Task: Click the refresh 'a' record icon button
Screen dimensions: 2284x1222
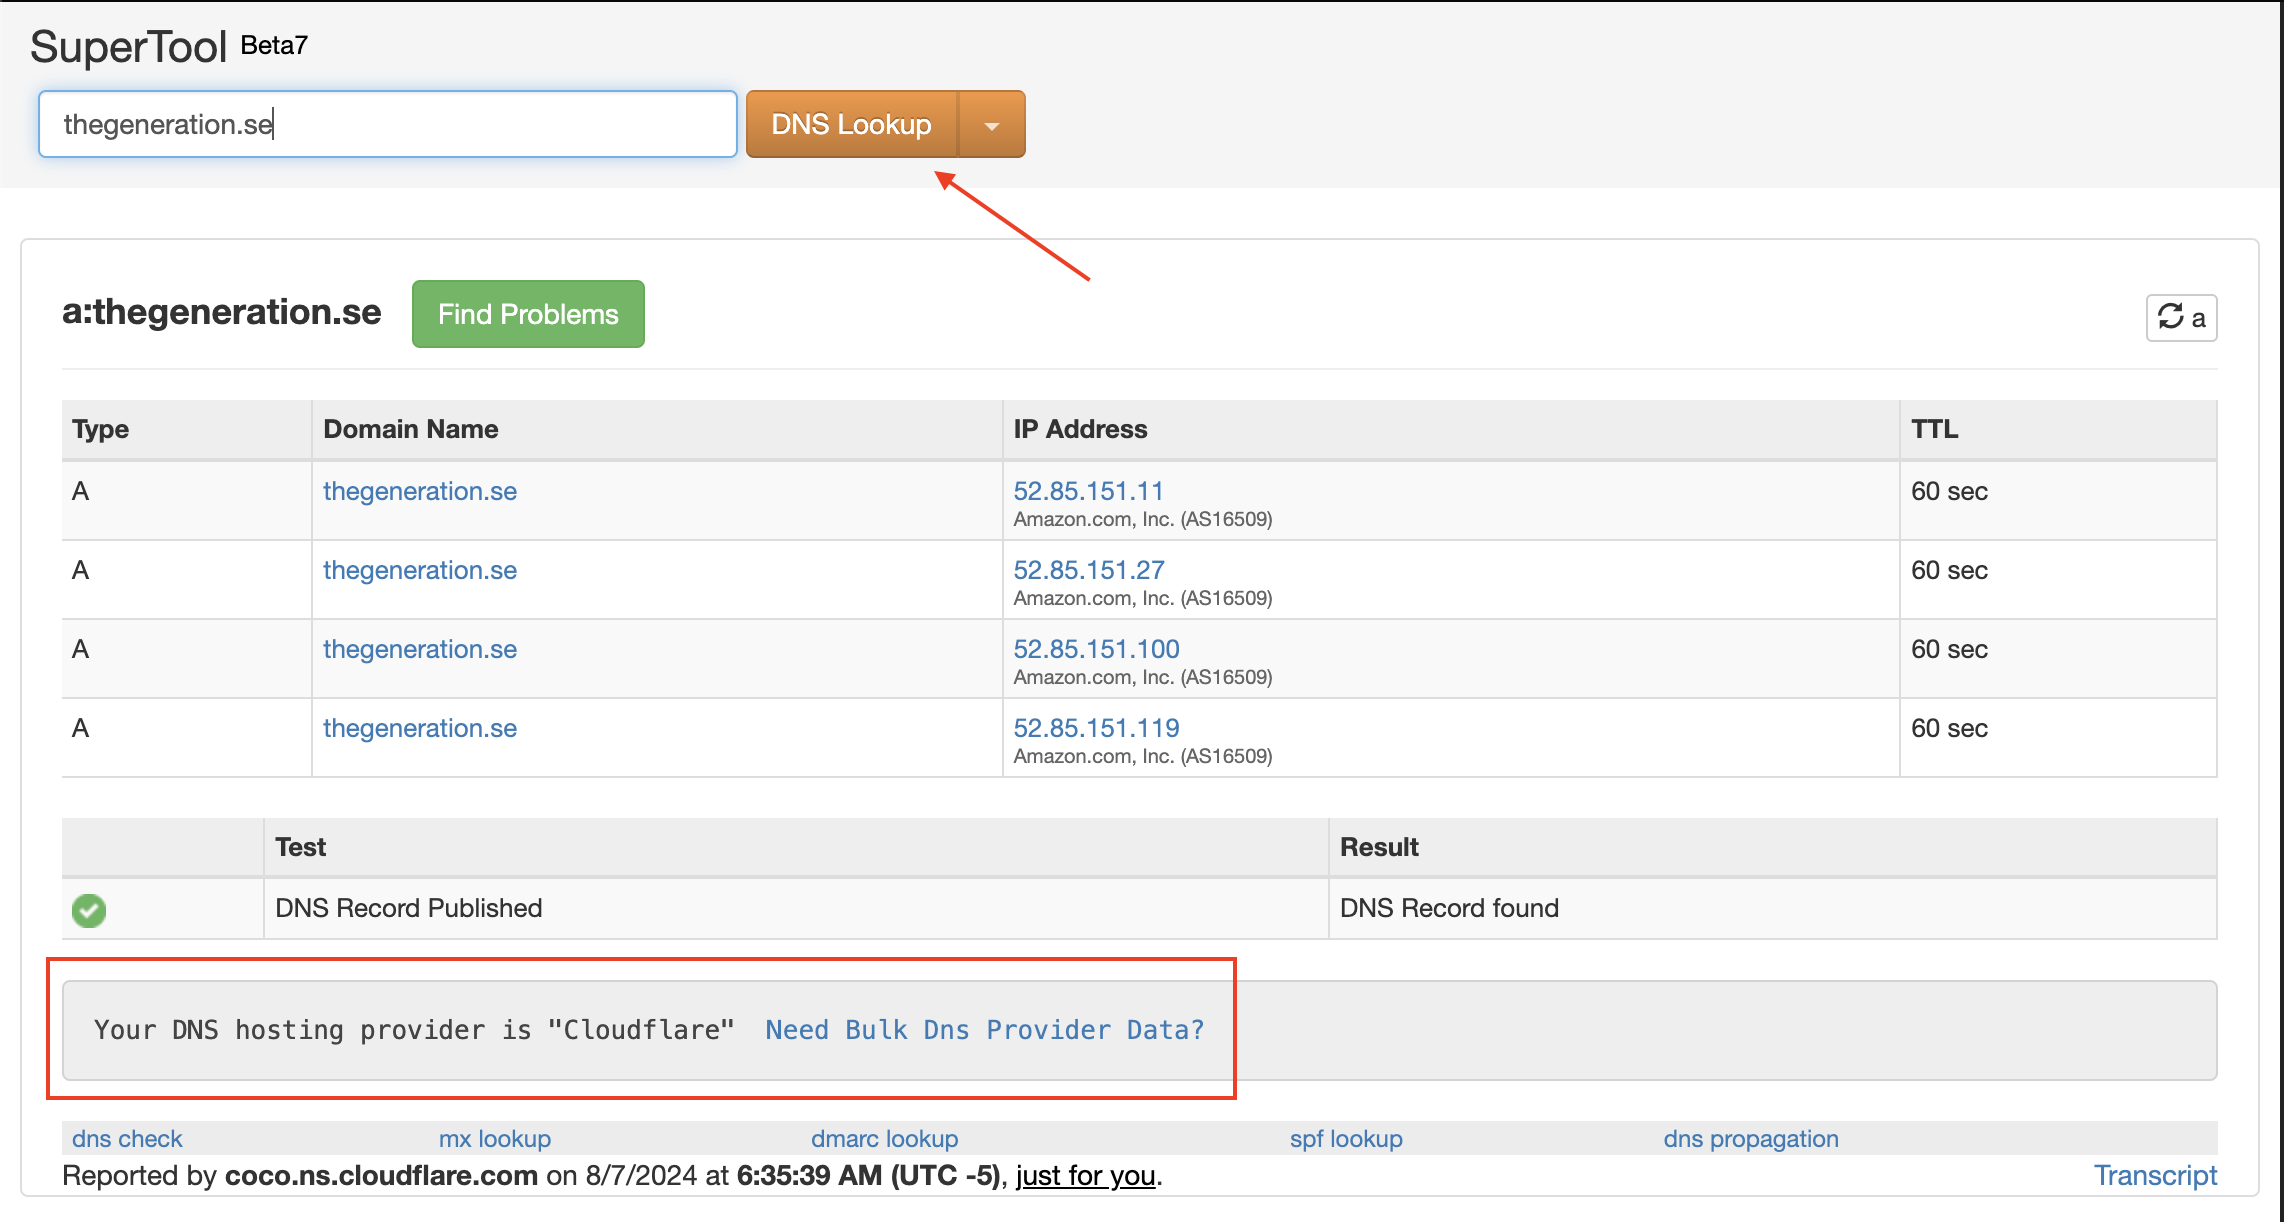Action: click(2181, 318)
